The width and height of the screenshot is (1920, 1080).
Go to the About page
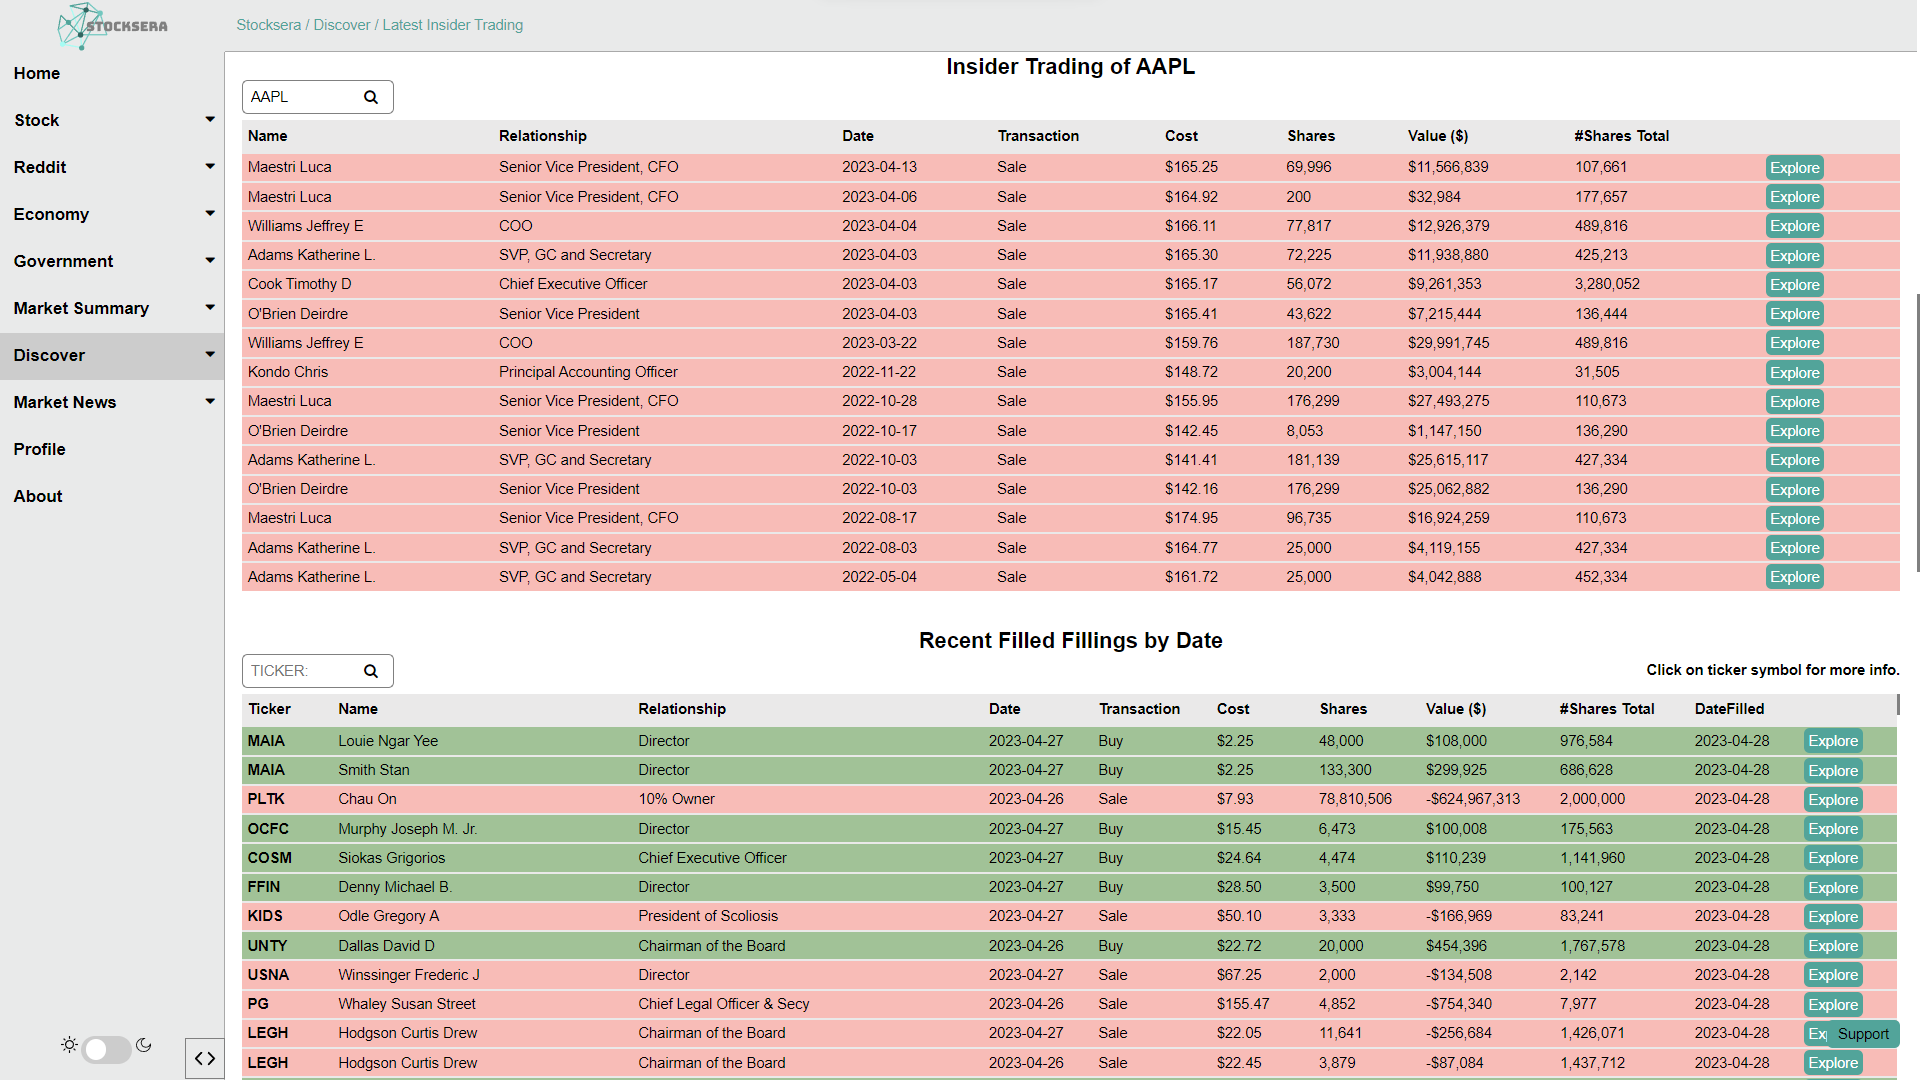tap(38, 496)
